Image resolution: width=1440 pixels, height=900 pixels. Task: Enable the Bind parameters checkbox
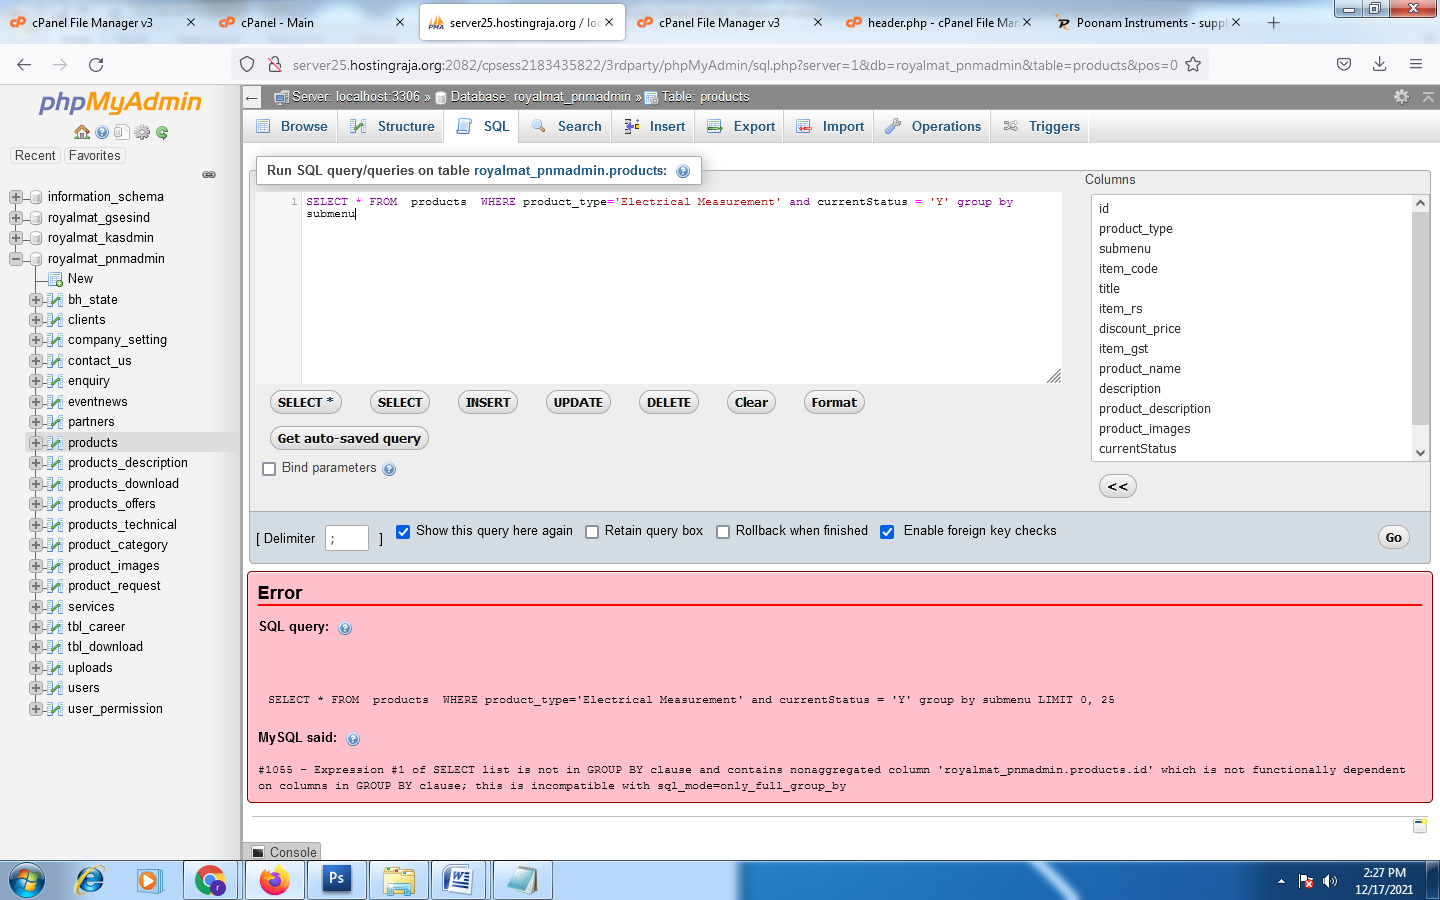tap(269, 469)
